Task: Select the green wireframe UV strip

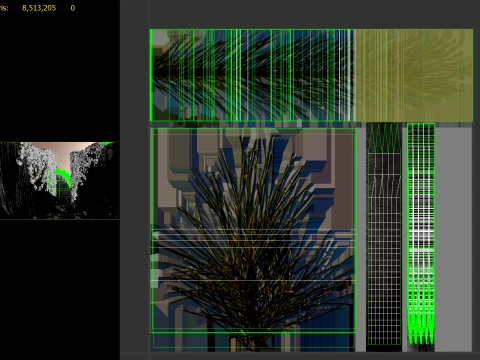Action: (x=421, y=234)
